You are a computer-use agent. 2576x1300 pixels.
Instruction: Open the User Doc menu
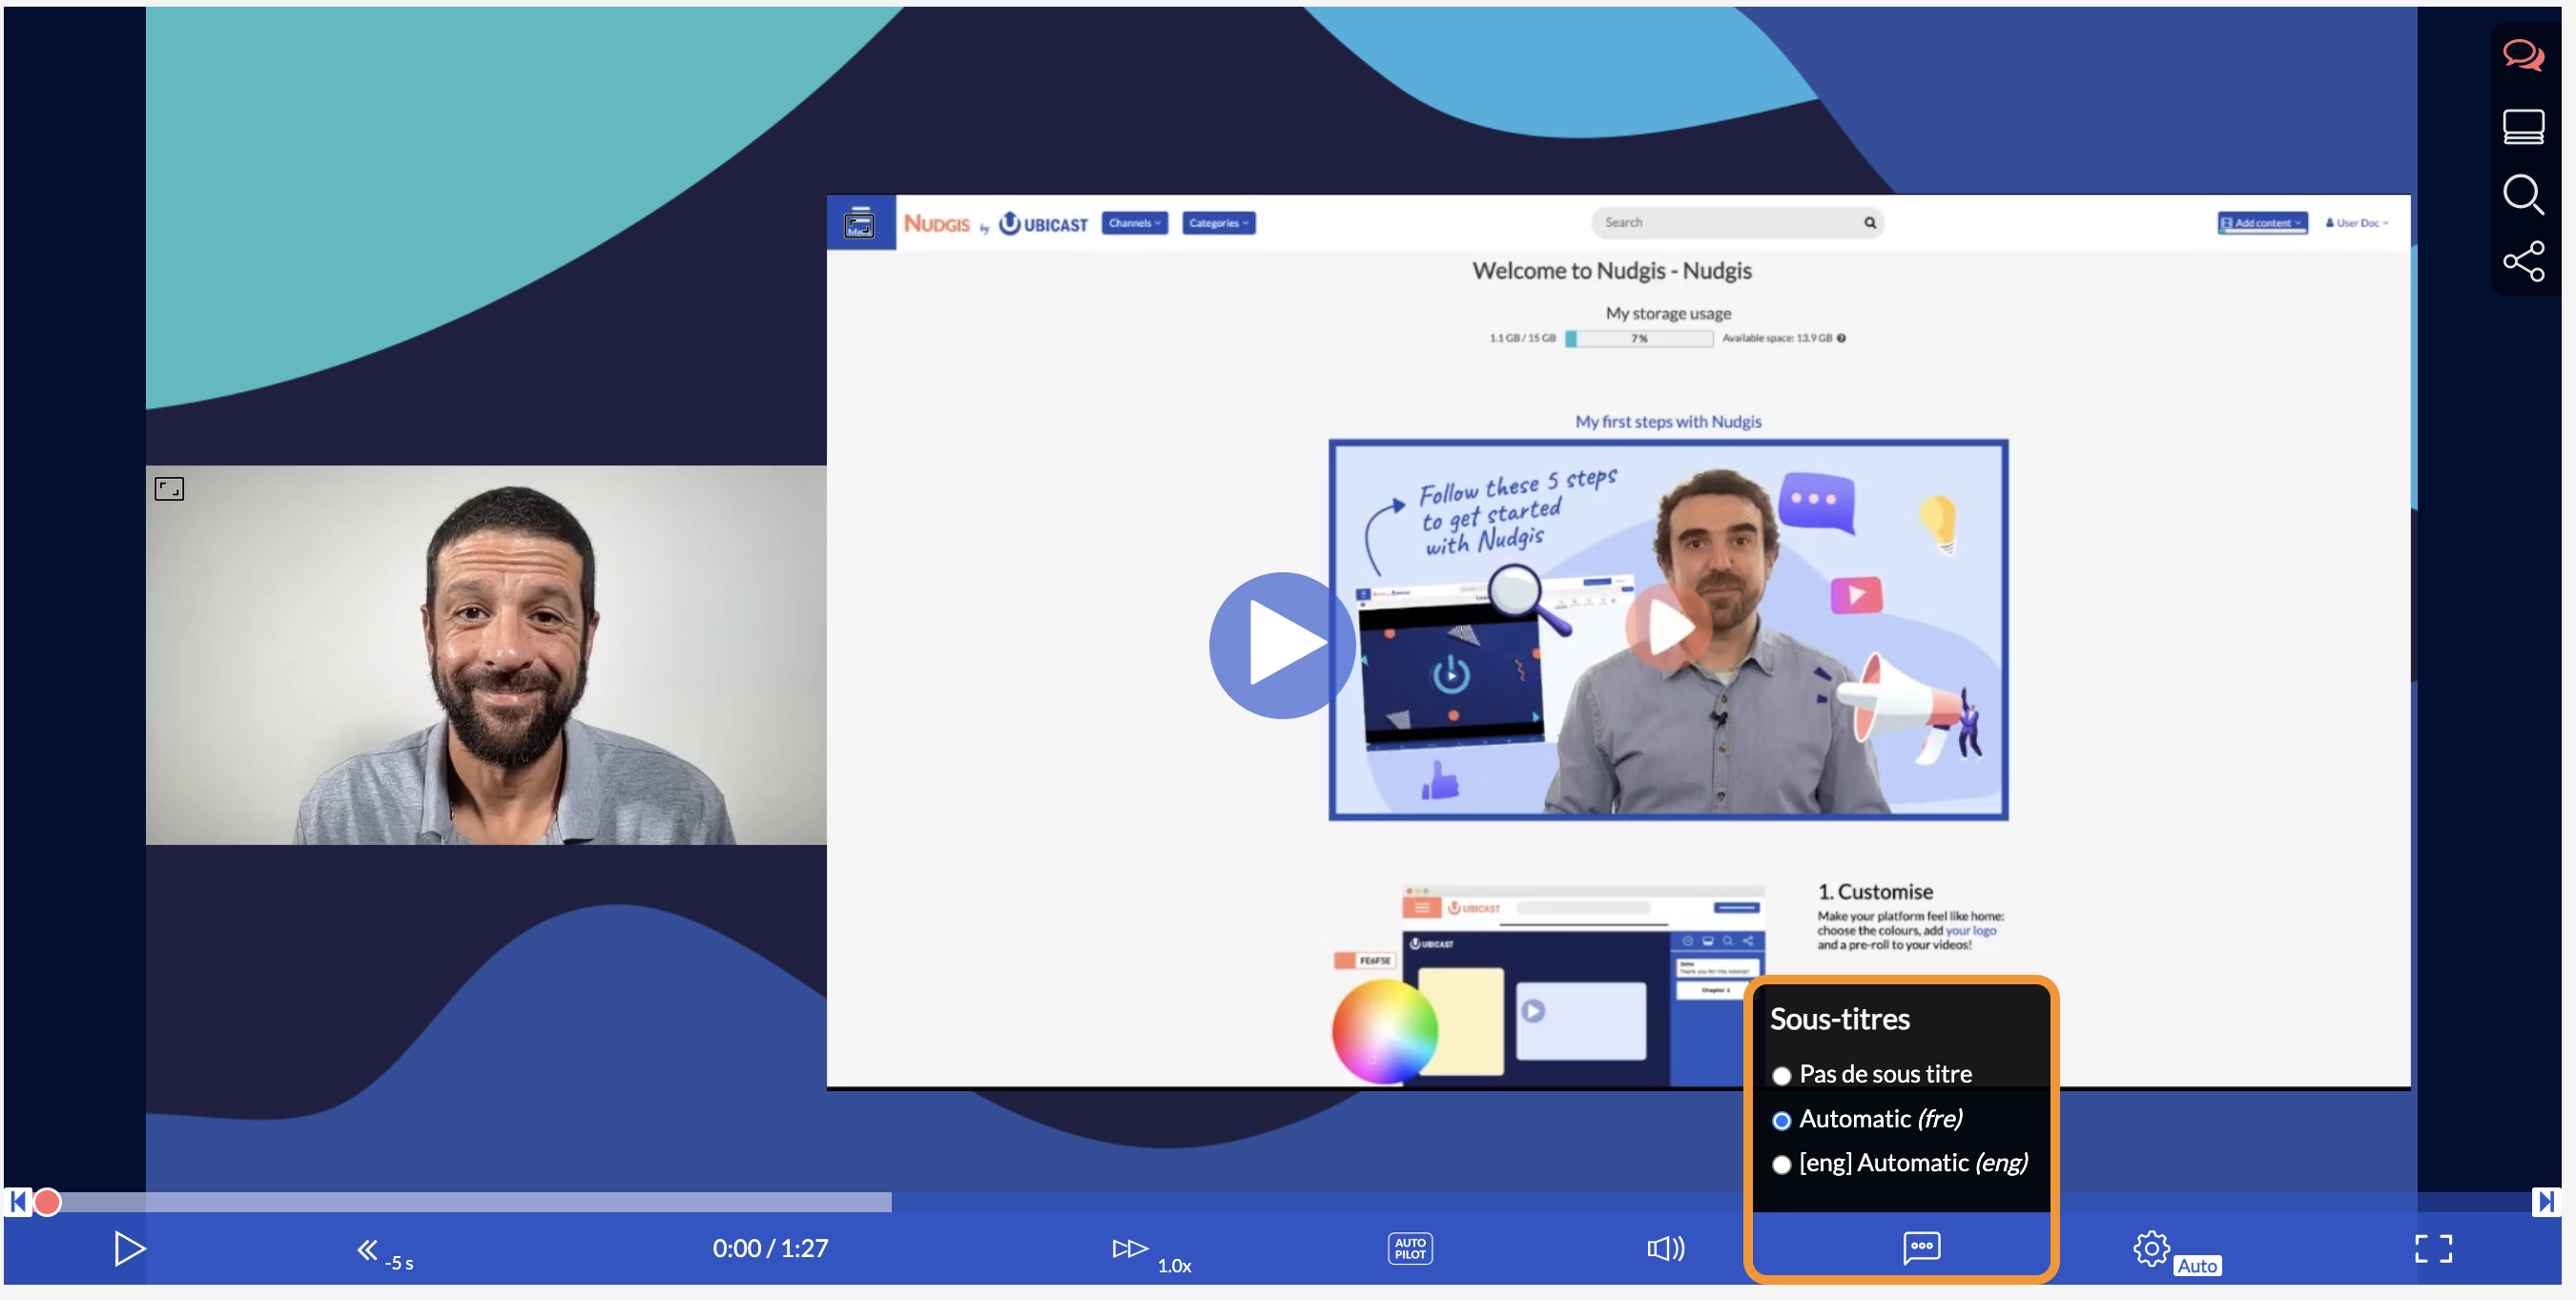pos(2356,223)
